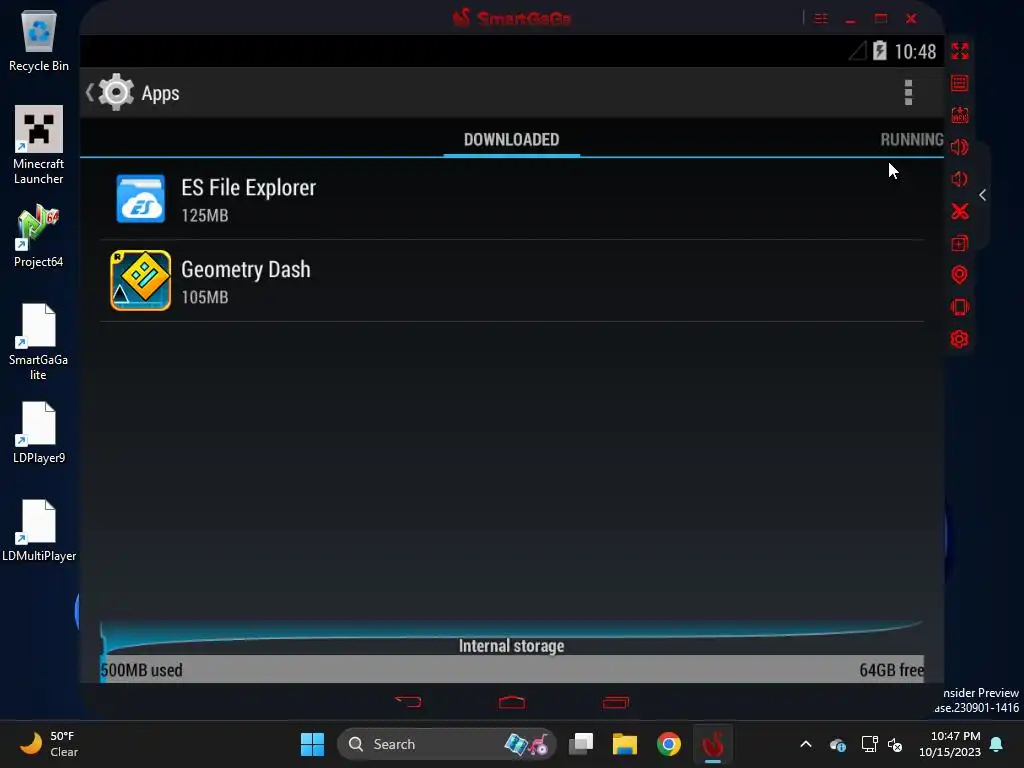
Task: Open Recycle Bin on desktop
Action: (39, 40)
